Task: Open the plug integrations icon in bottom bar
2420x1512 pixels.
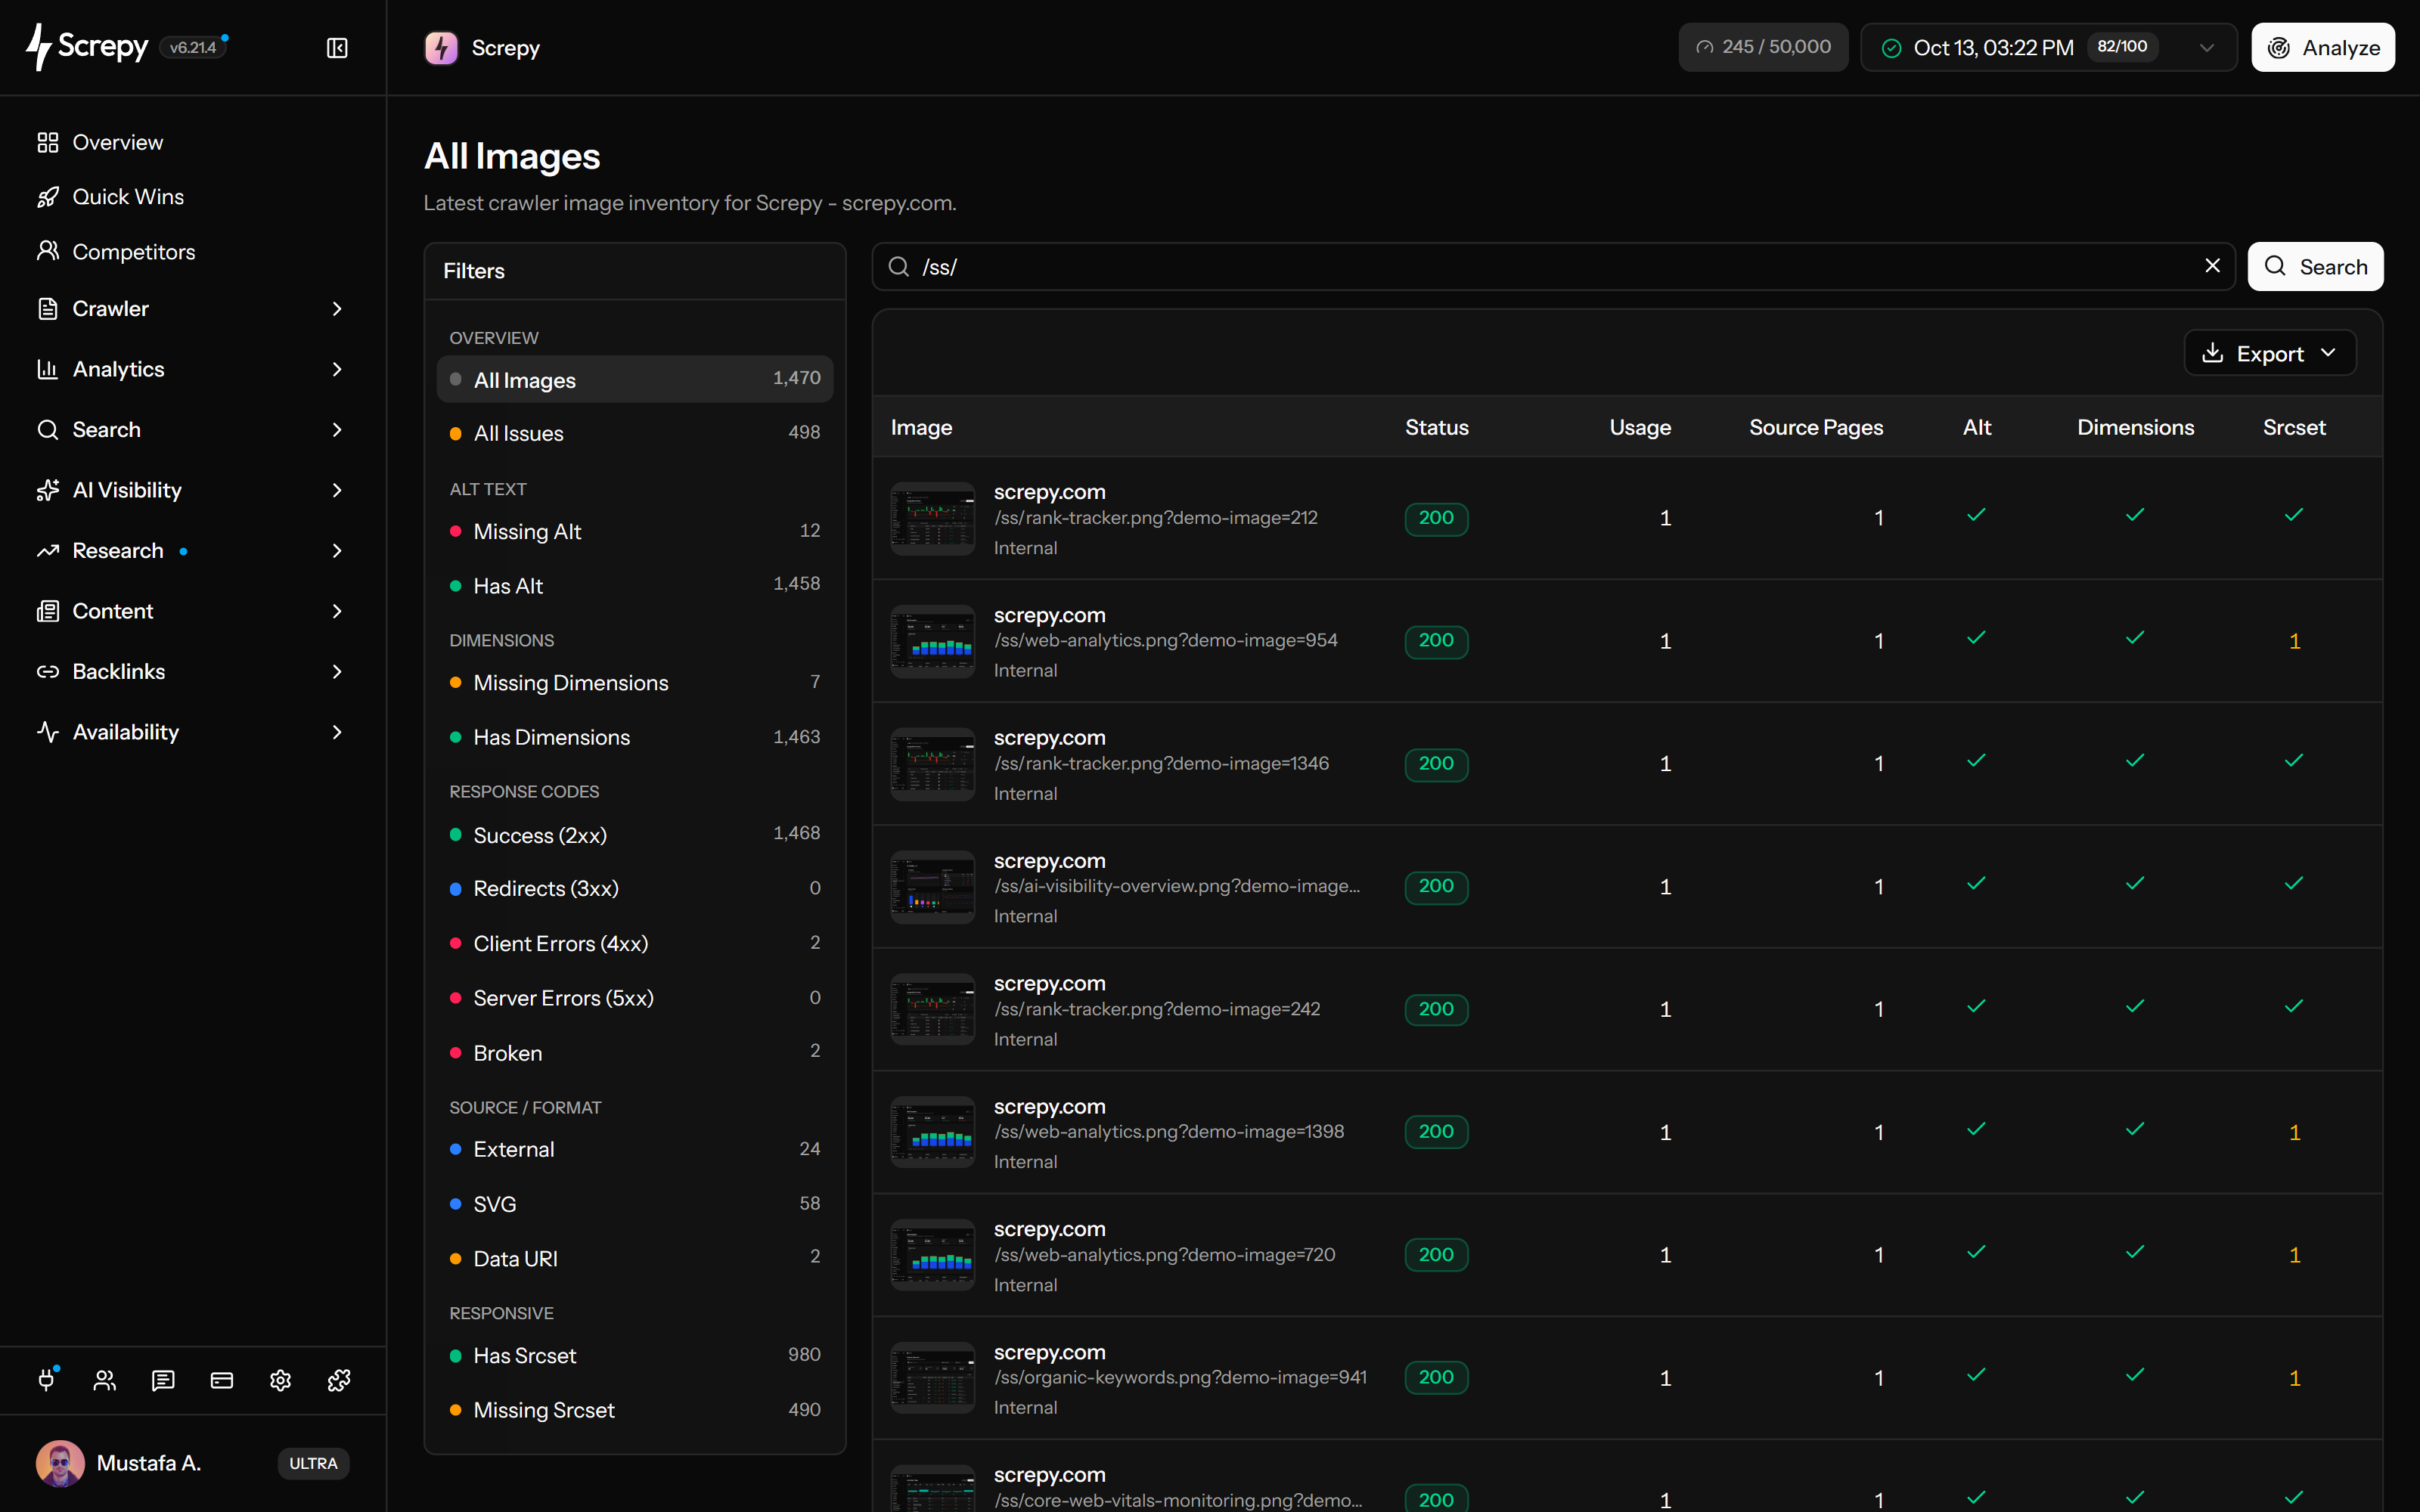Action: [x=47, y=1380]
